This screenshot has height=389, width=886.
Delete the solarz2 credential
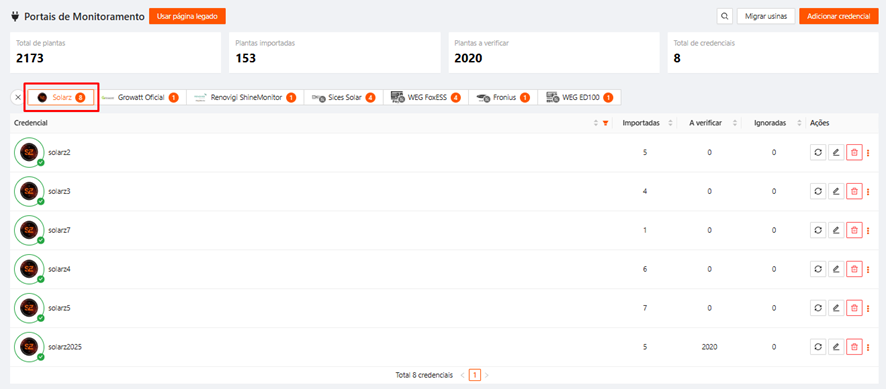[x=854, y=153]
